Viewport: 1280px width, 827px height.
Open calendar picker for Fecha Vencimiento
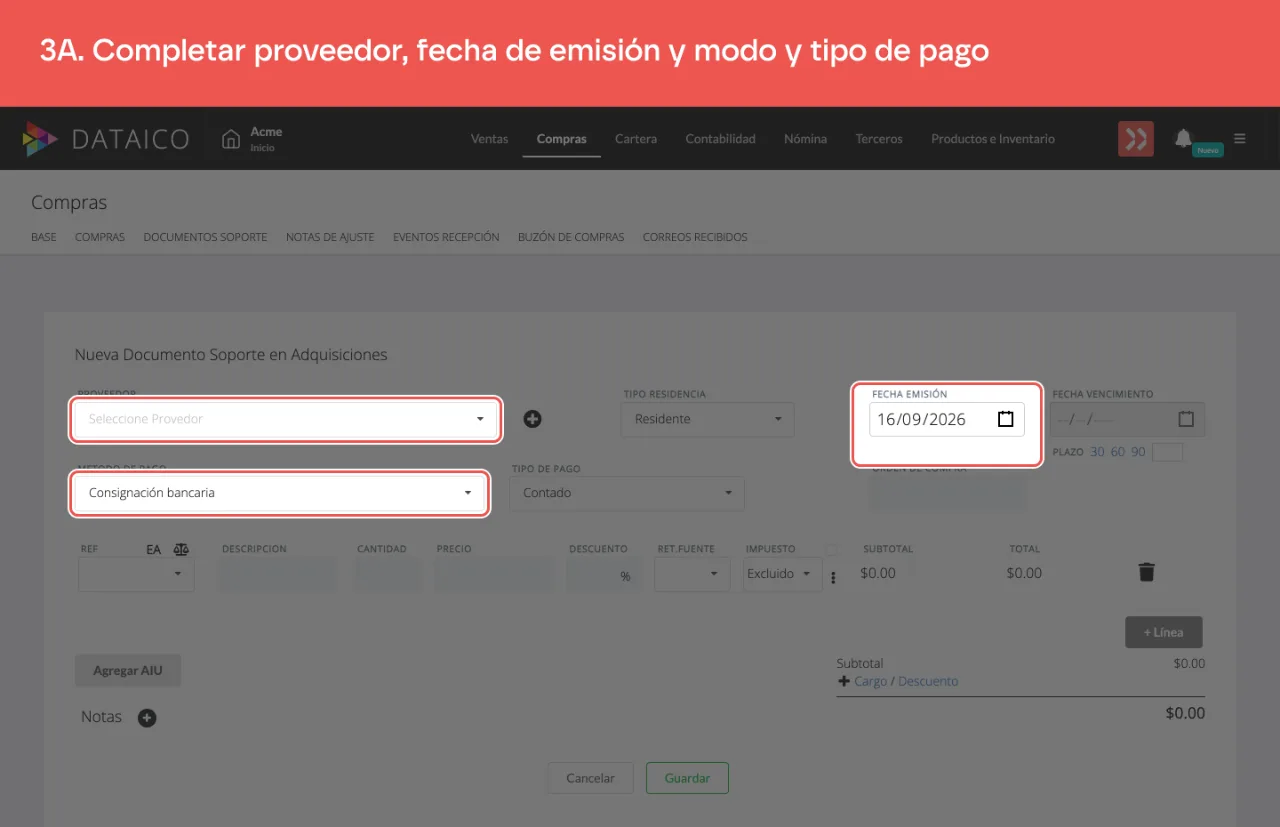[x=1186, y=419]
